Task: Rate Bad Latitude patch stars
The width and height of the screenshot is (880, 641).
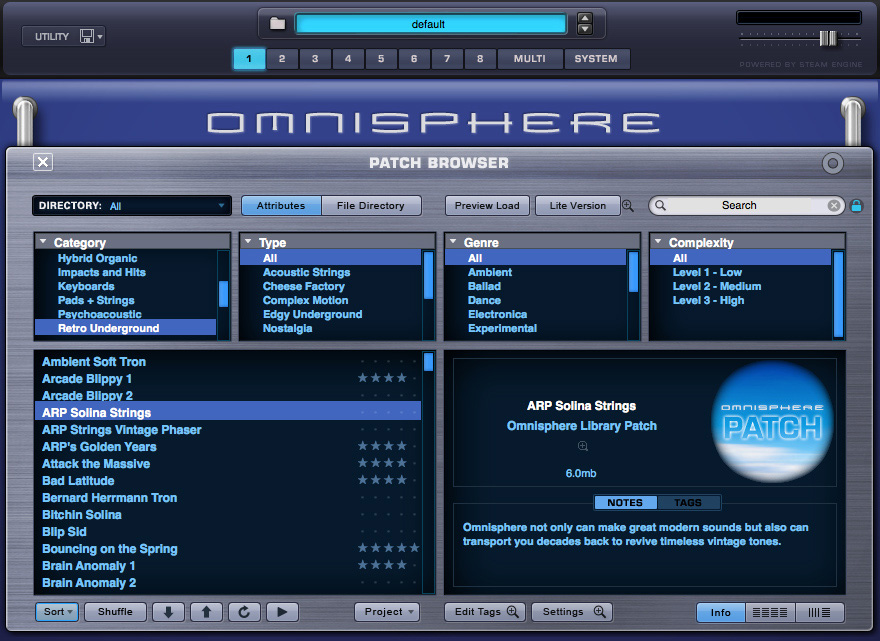Action: [388, 480]
